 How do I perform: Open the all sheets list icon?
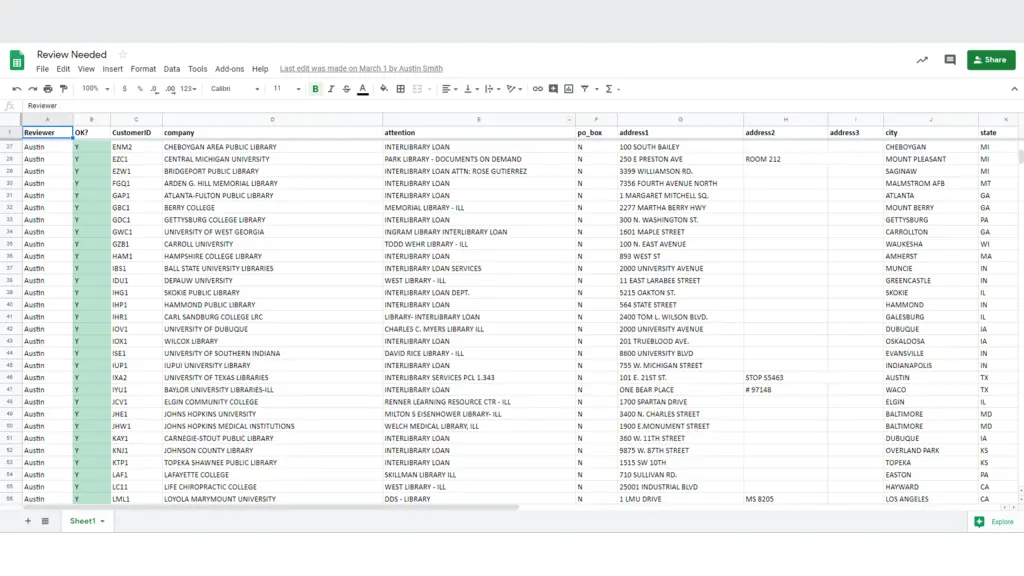[x=45, y=521]
